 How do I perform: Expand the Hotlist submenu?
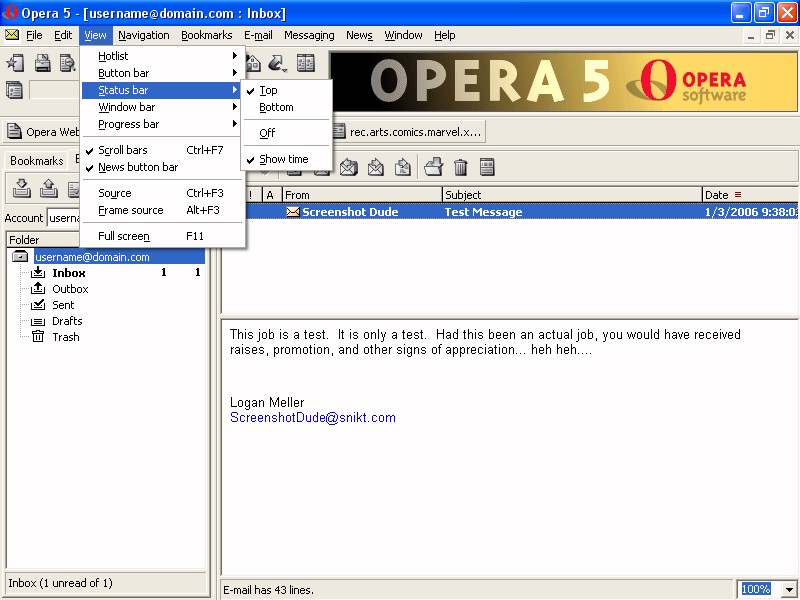click(x=163, y=56)
